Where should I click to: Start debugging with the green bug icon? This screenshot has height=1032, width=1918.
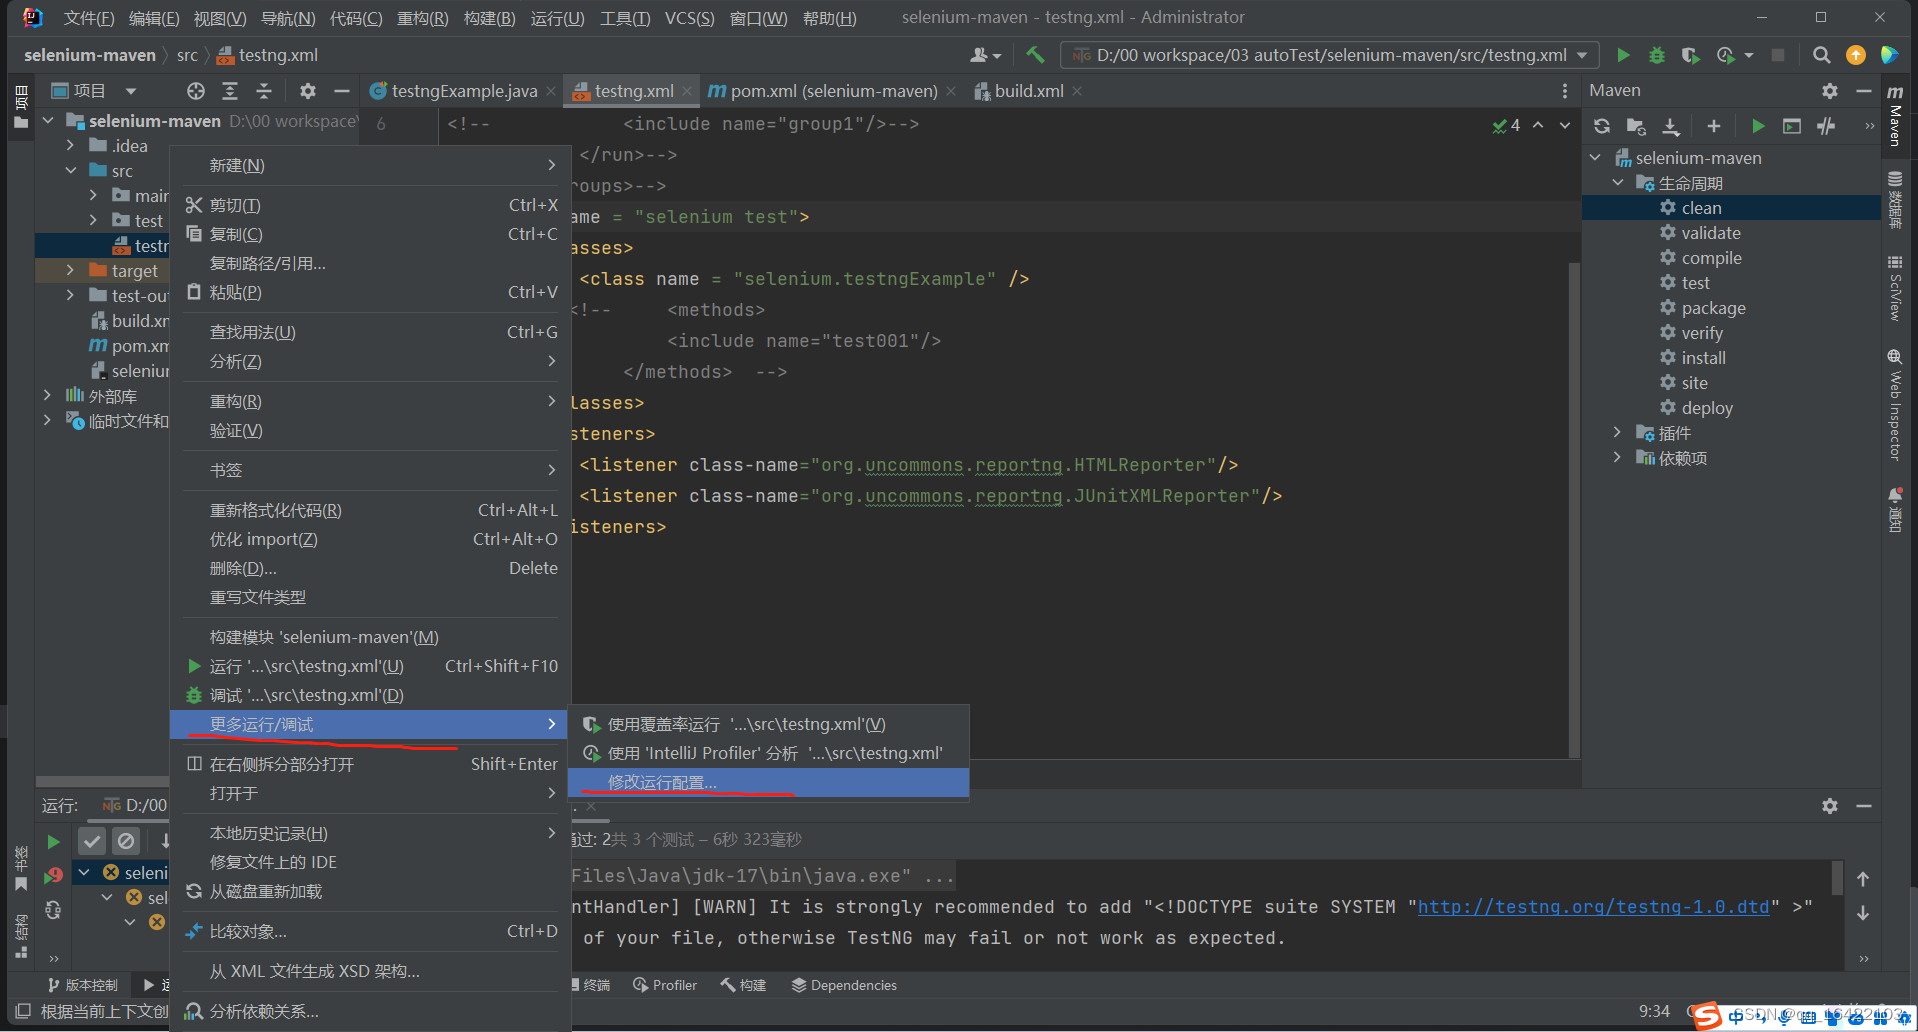click(1656, 55)
